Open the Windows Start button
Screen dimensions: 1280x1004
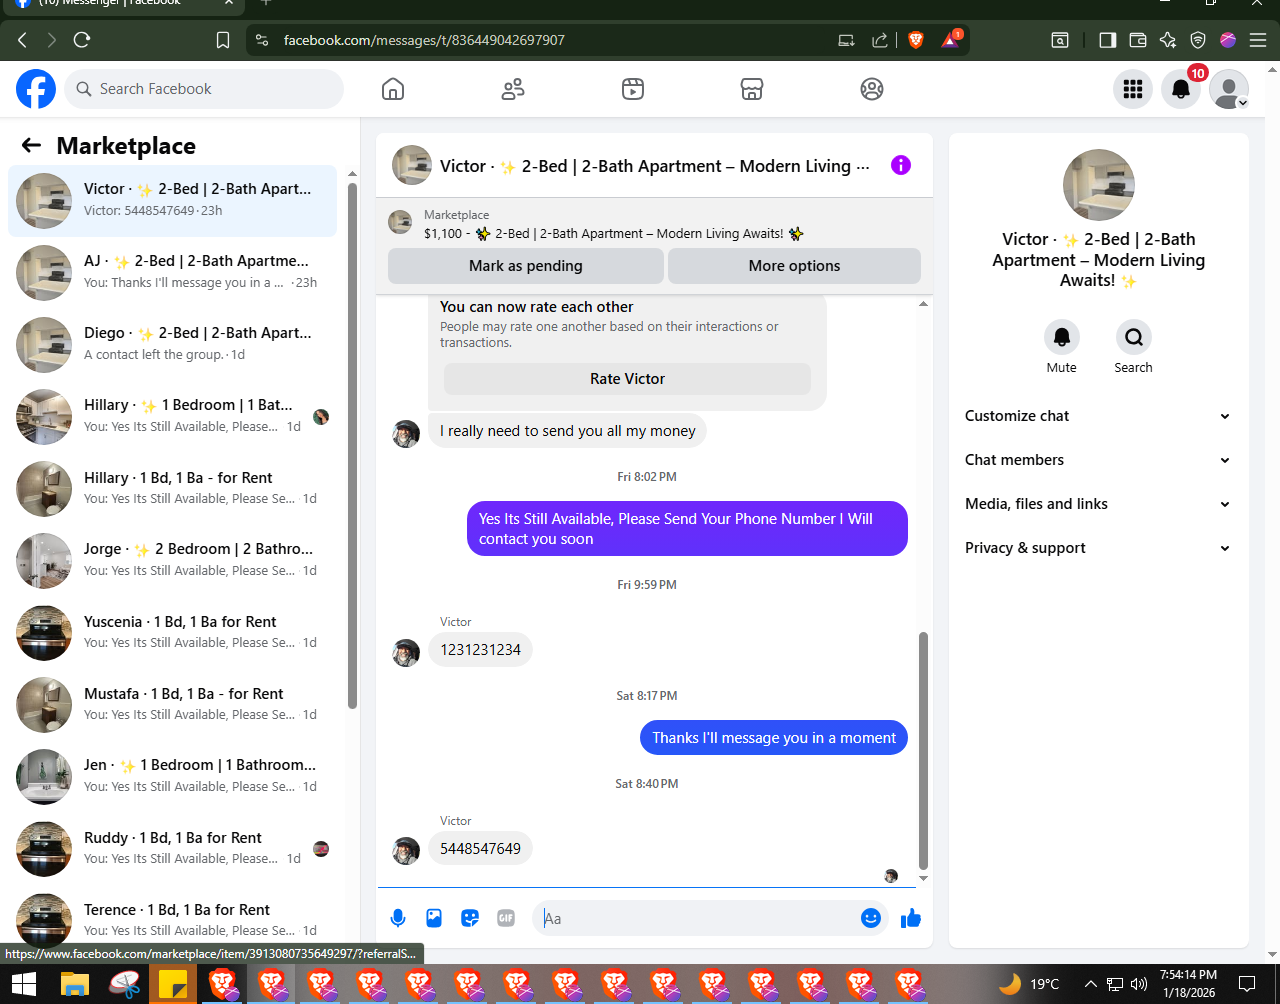[24, 984]
